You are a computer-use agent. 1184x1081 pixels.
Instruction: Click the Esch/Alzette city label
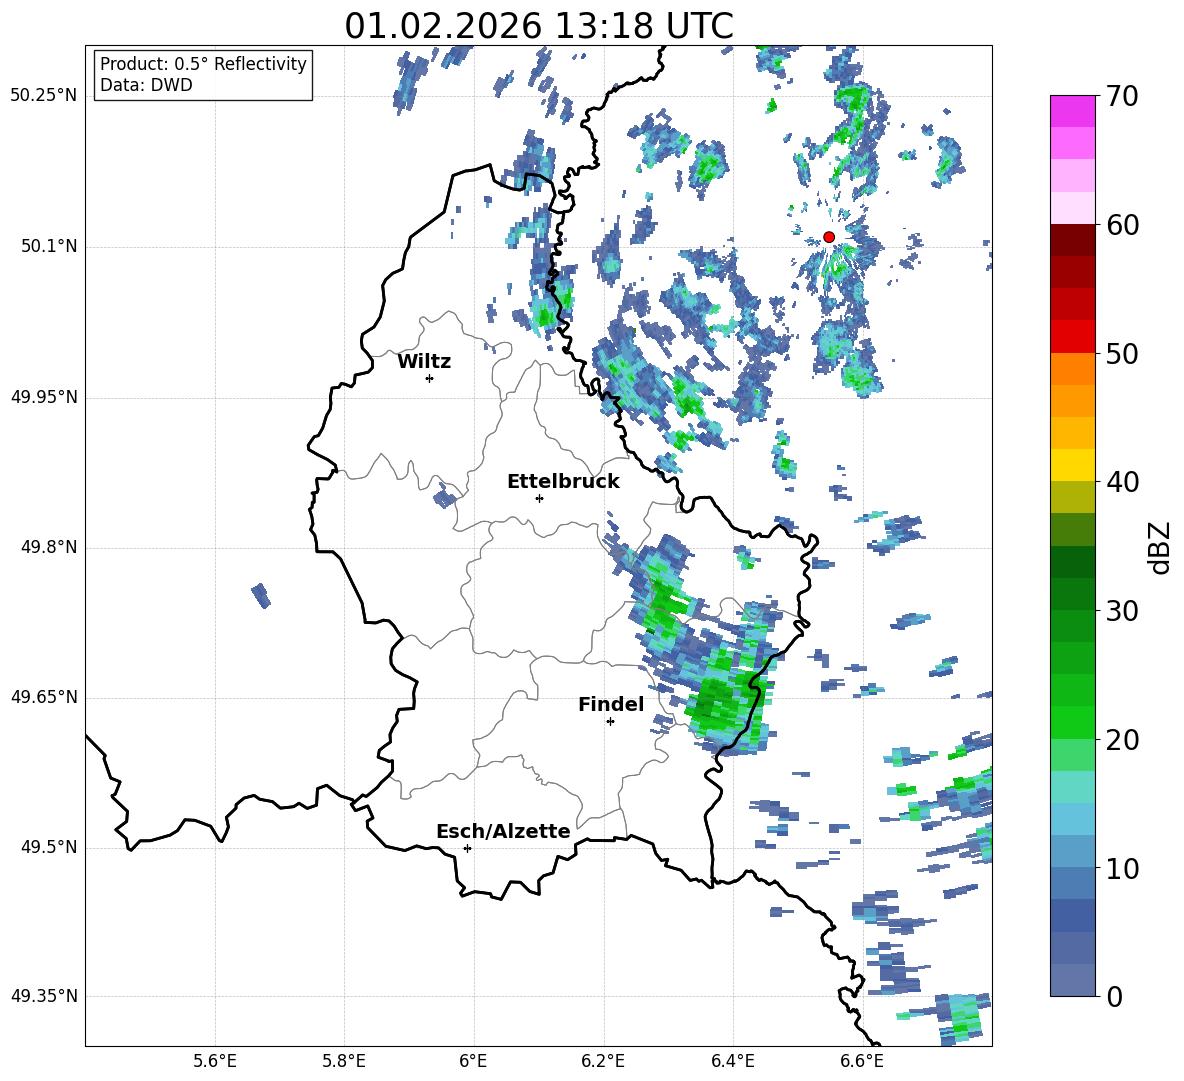(x=503, y=832)
